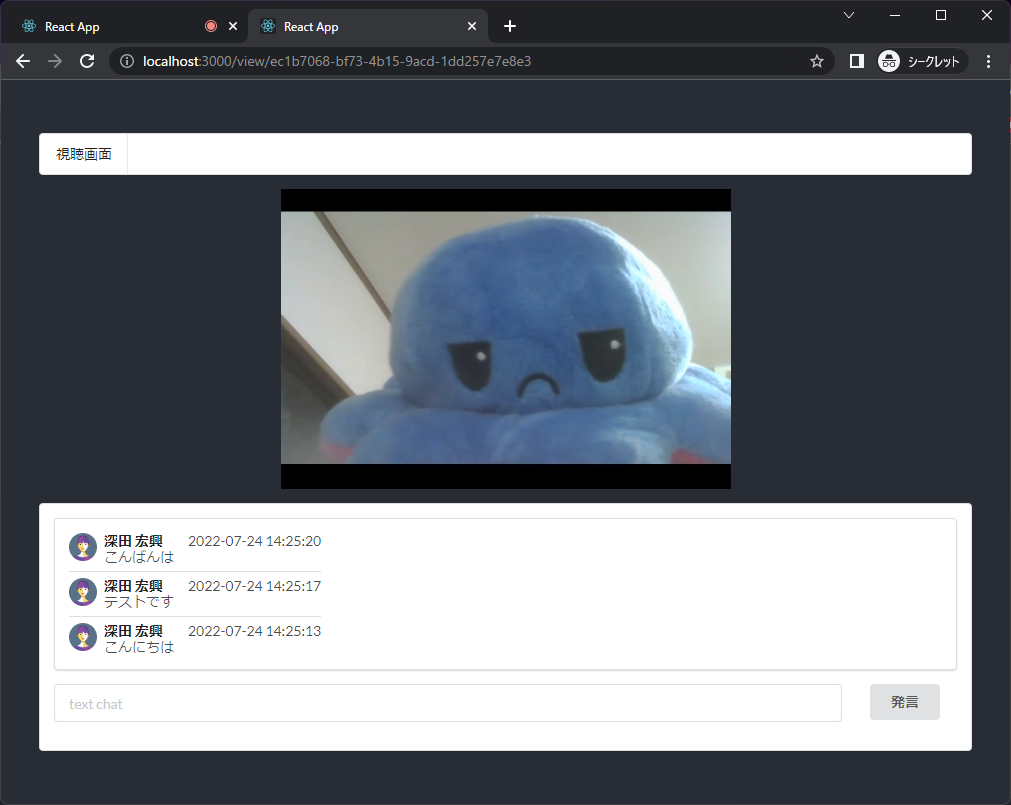This screenshot has width=1011, height=805.
Task: Click avatar next to こんにちは message
Action: 83,637
